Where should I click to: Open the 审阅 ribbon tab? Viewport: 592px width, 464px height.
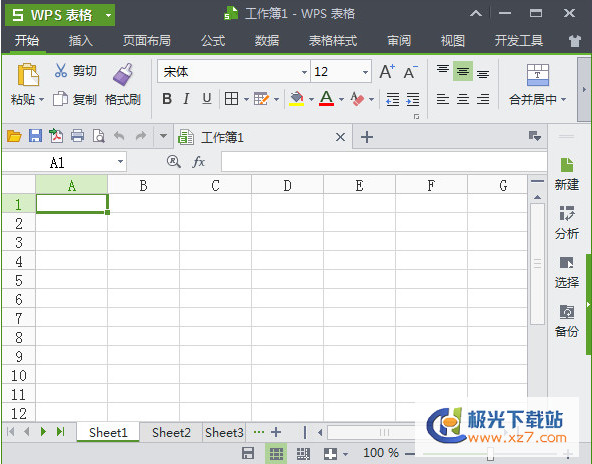pyautogui.click(x=399, y=40)
